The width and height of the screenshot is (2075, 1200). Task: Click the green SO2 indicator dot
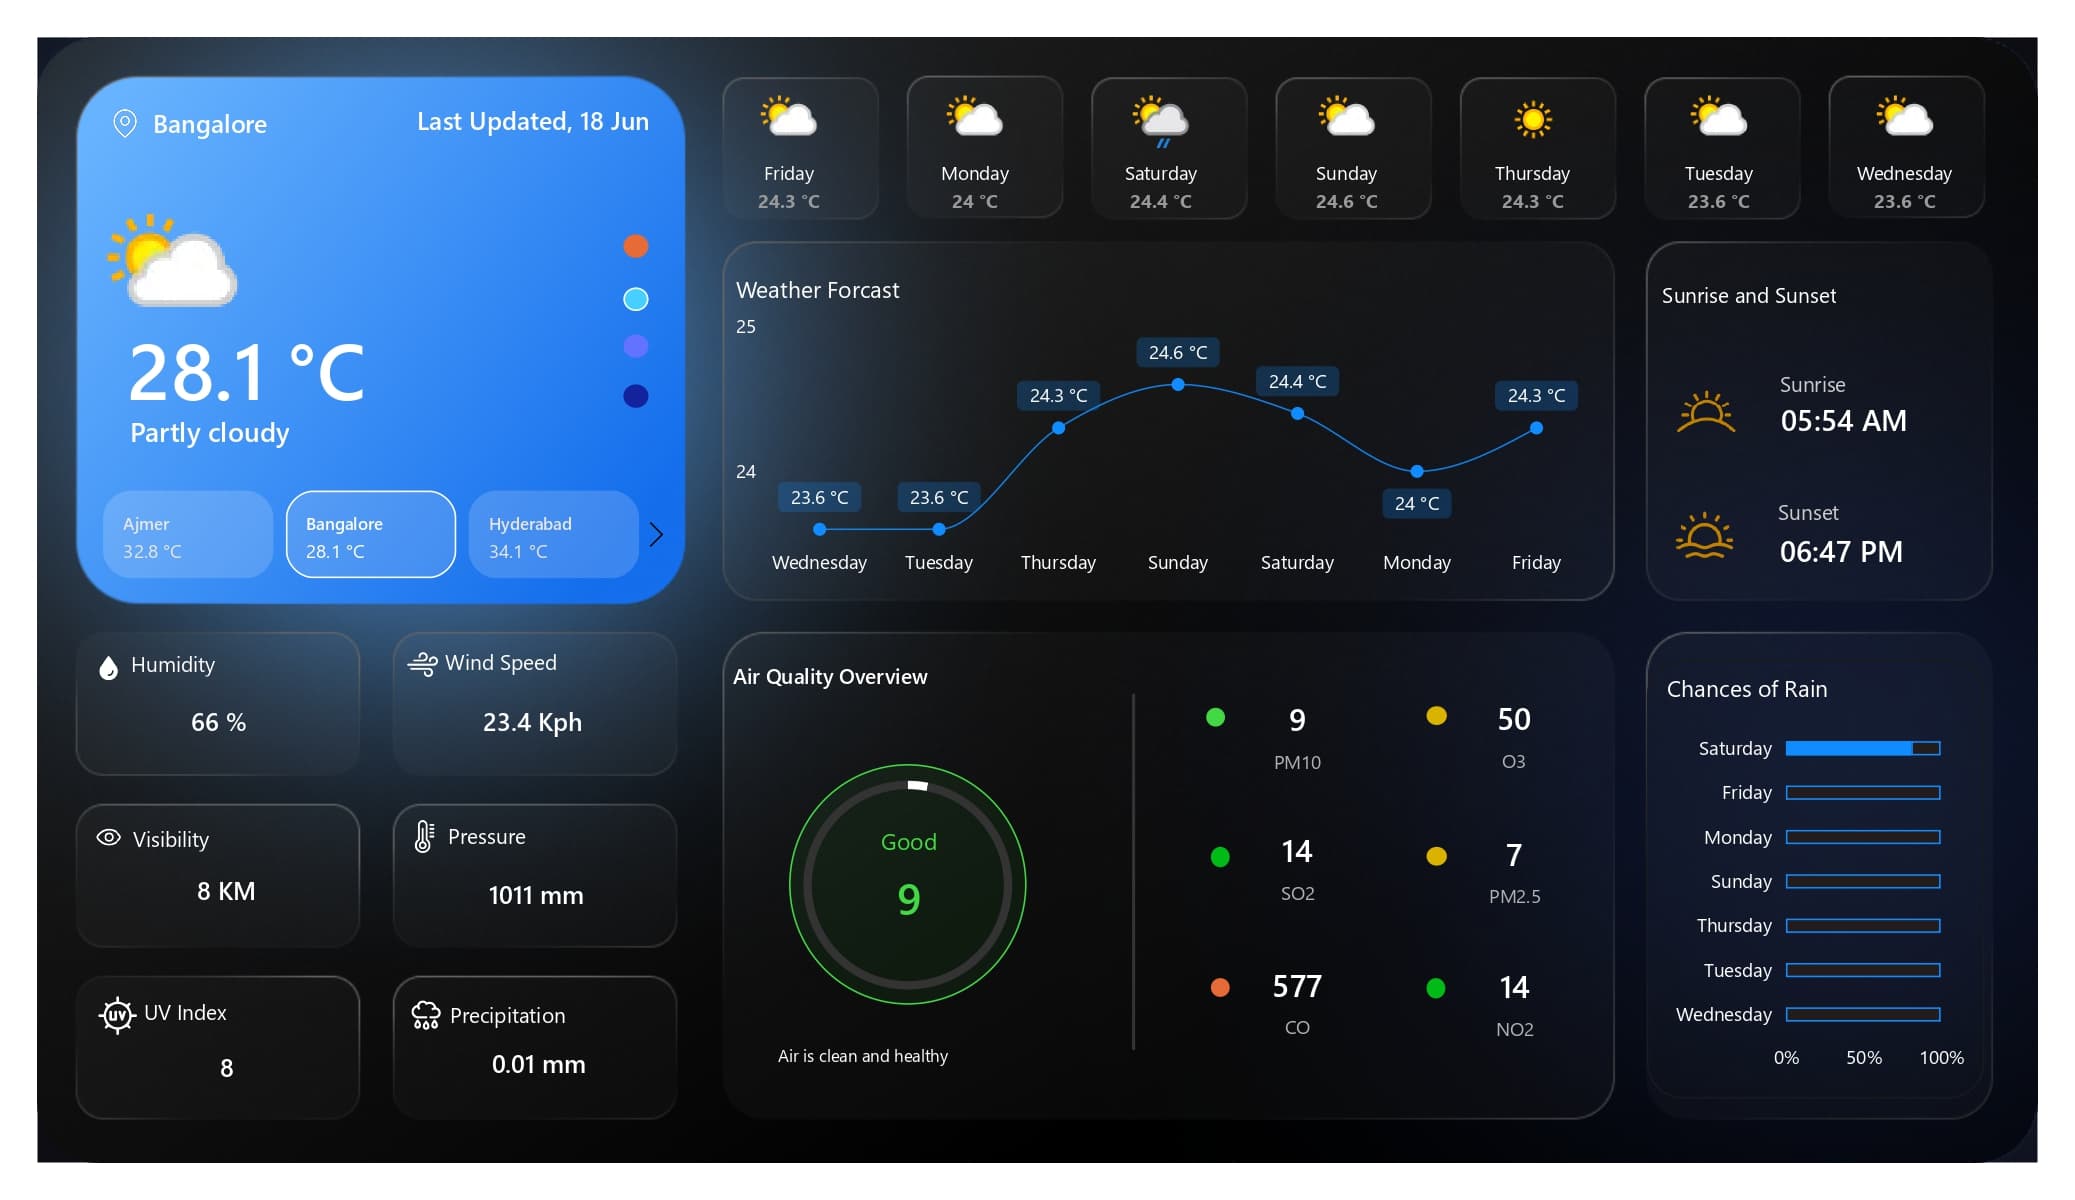point(1220,857)
